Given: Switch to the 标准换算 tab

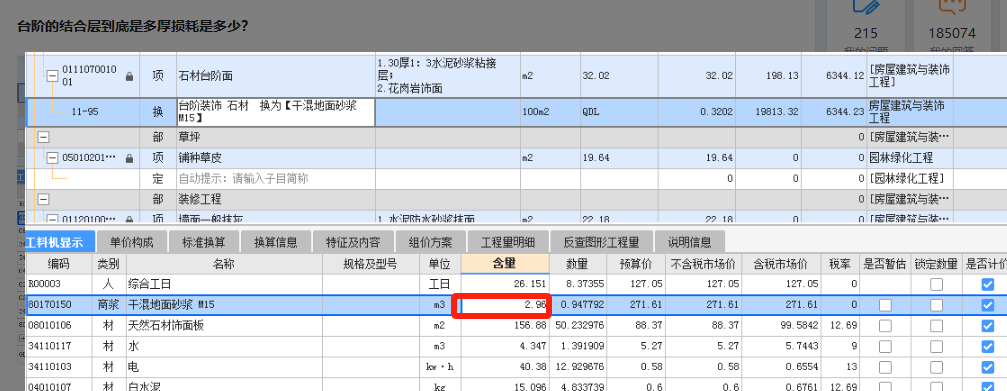Looking at the screenshot, I should (204, 242).
